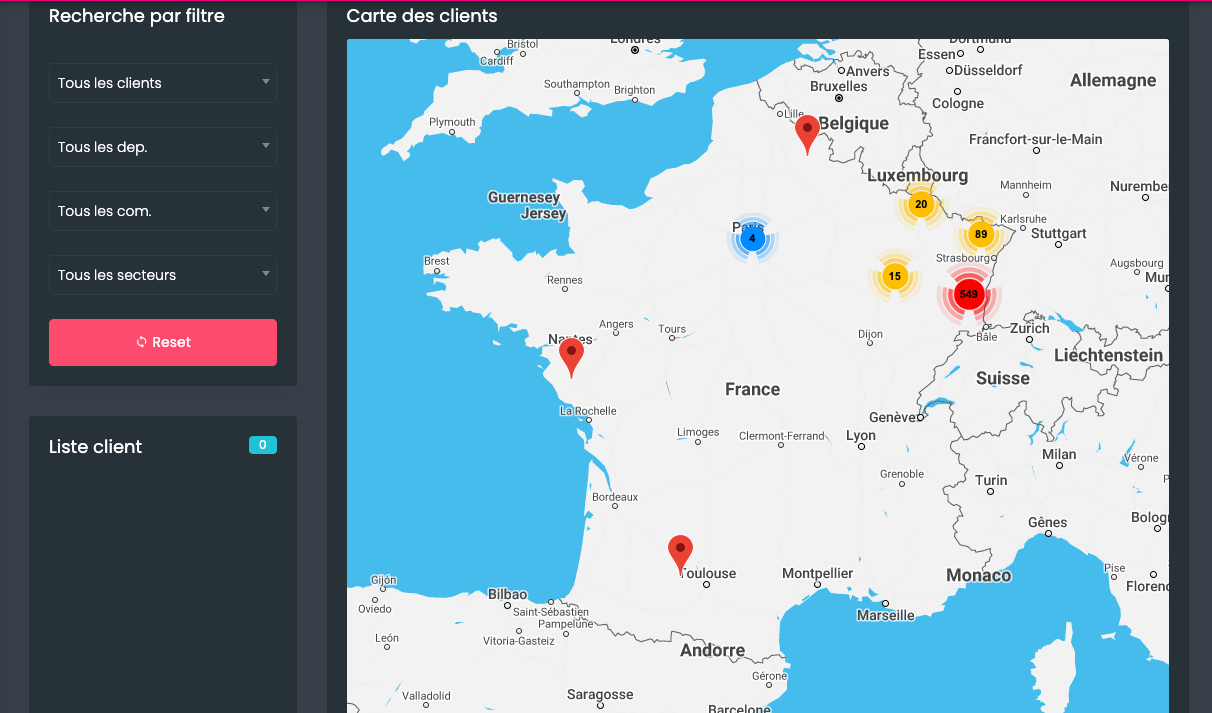This screenshot has width=1212, height=713.
Task: Click the 'Zurich' city label
Action: 1030,328
